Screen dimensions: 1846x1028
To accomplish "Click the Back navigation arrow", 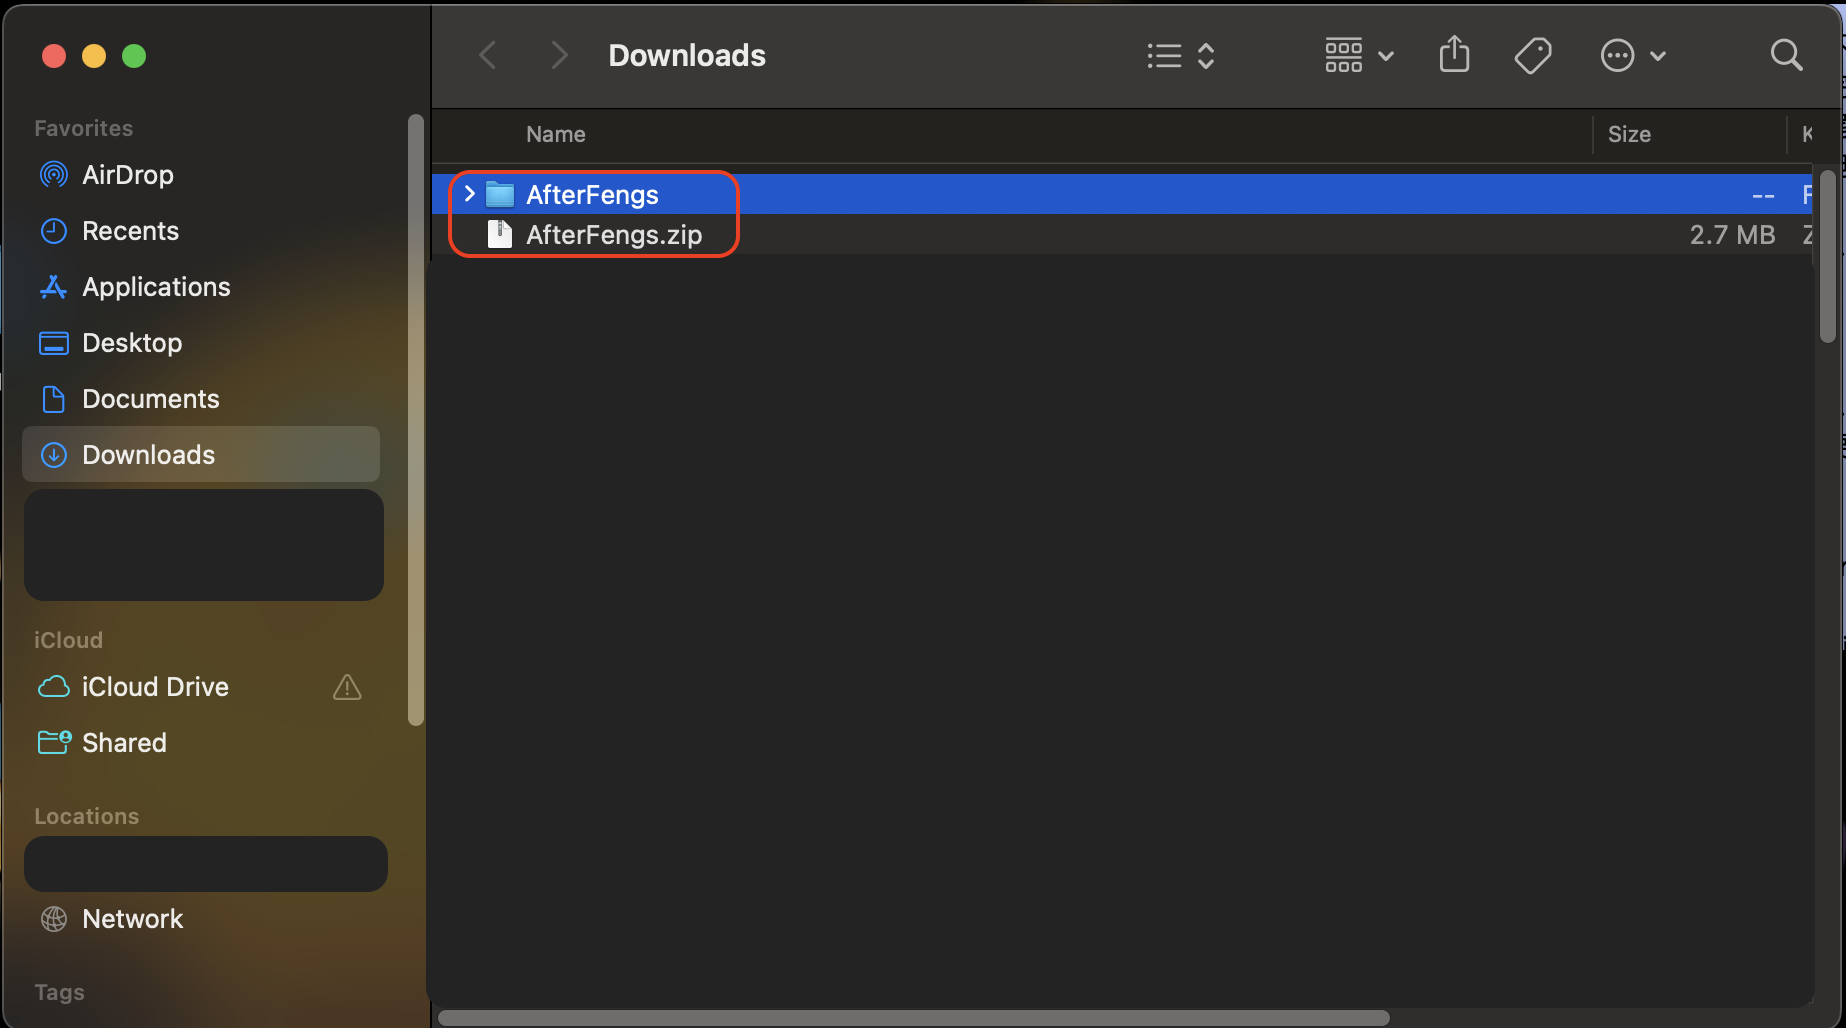I will coord(488,55).
